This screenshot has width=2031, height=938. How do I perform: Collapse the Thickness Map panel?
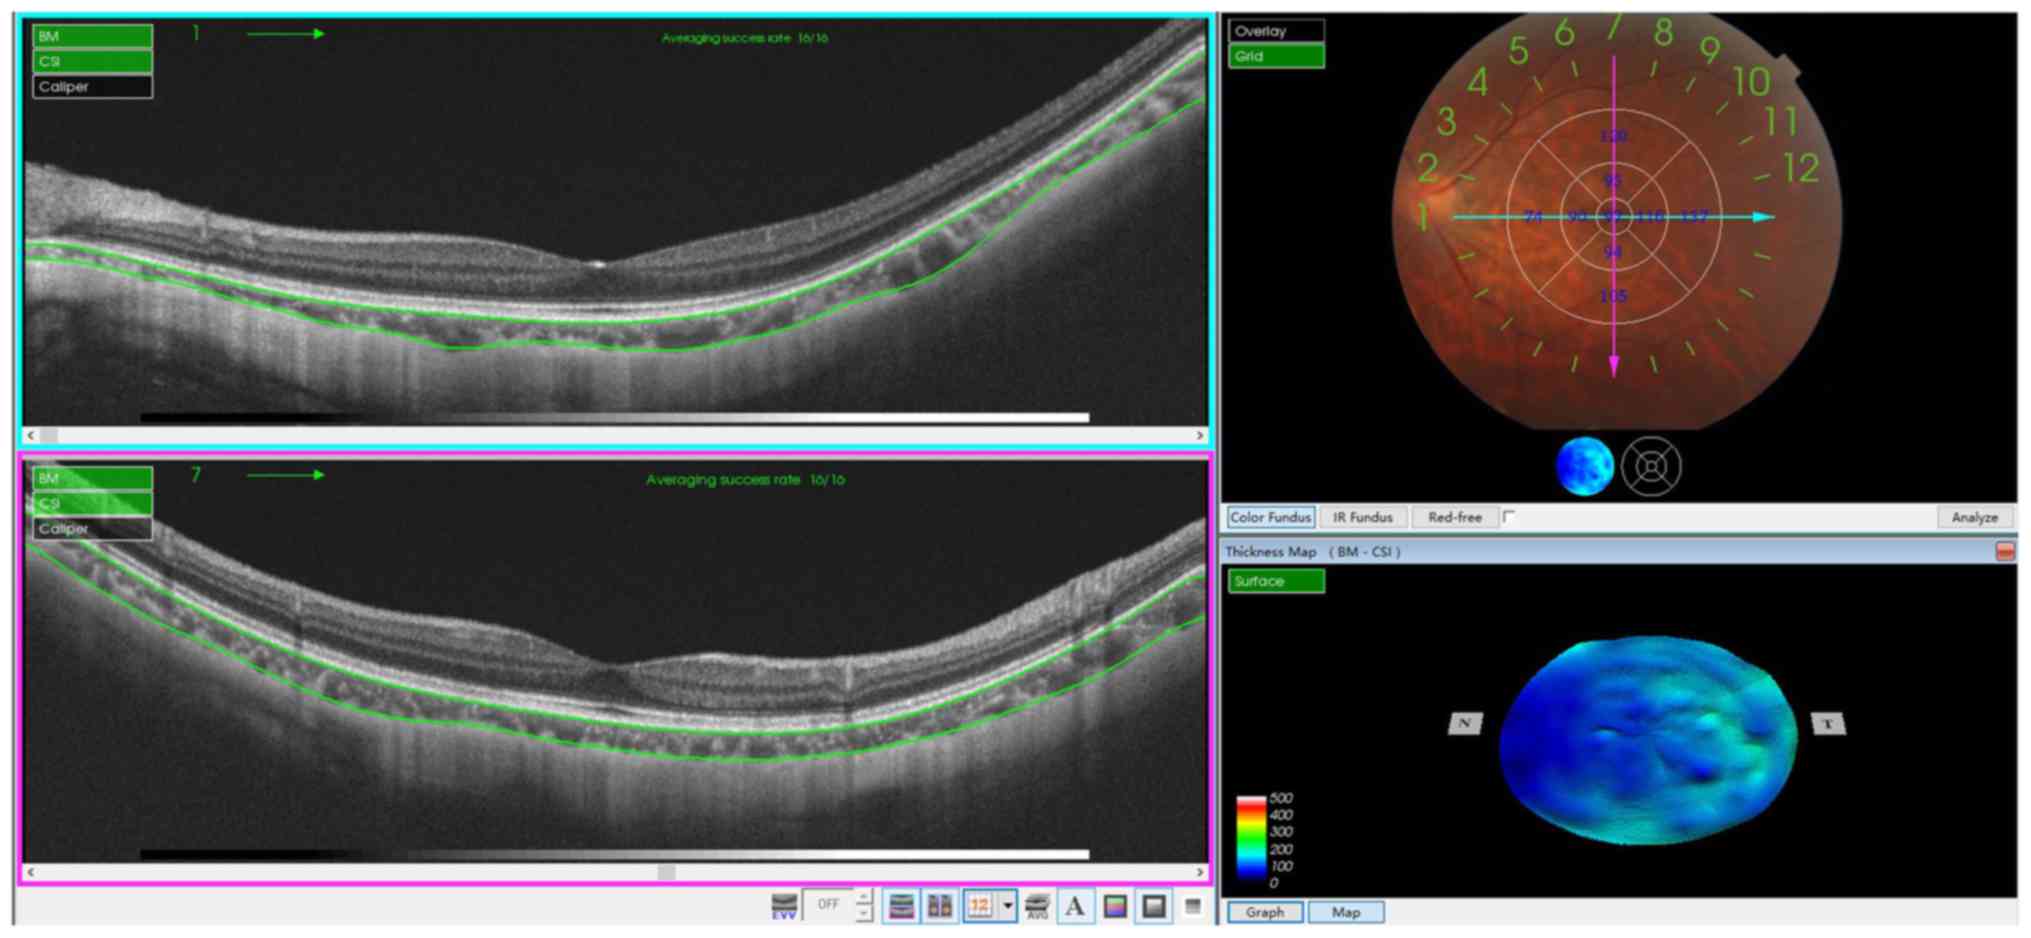point(2005,552)
